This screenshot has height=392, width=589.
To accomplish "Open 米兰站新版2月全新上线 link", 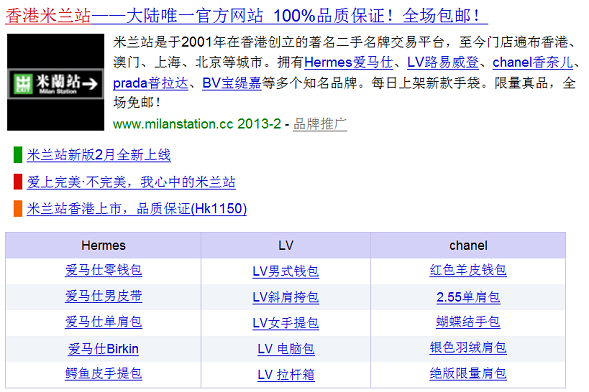I will click(99, 155).
